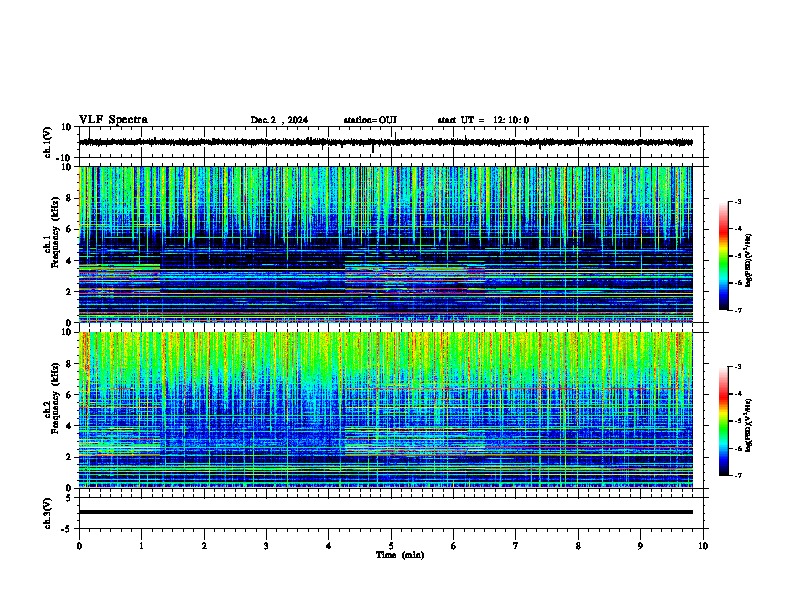Click the "start UT = 12:10:0" header text

(483, 120)
